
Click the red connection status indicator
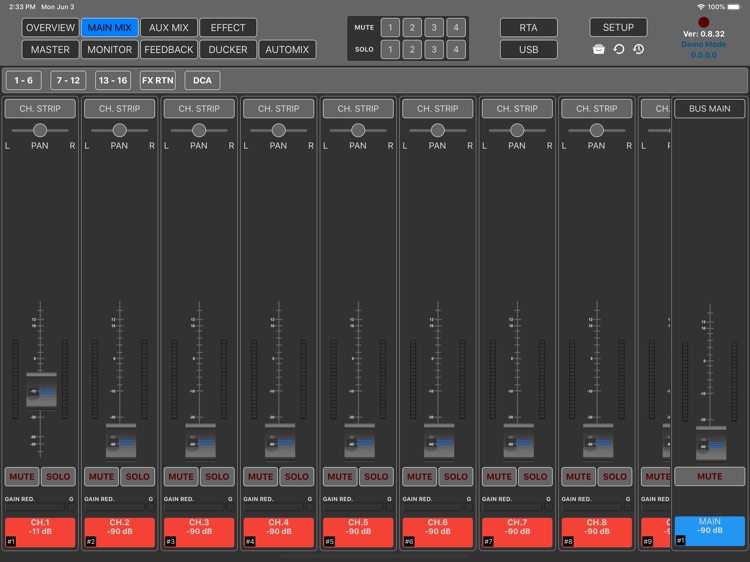pyautogui.click(x=704, y=22)
